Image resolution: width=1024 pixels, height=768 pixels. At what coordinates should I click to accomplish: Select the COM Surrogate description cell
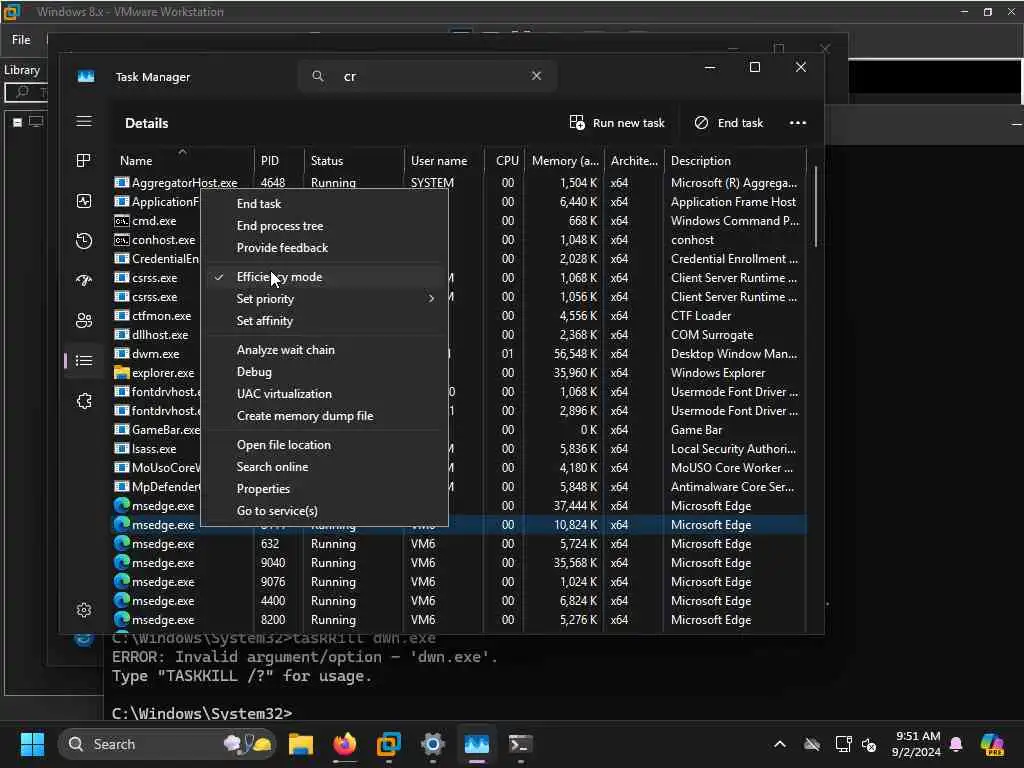coord(712,335)
